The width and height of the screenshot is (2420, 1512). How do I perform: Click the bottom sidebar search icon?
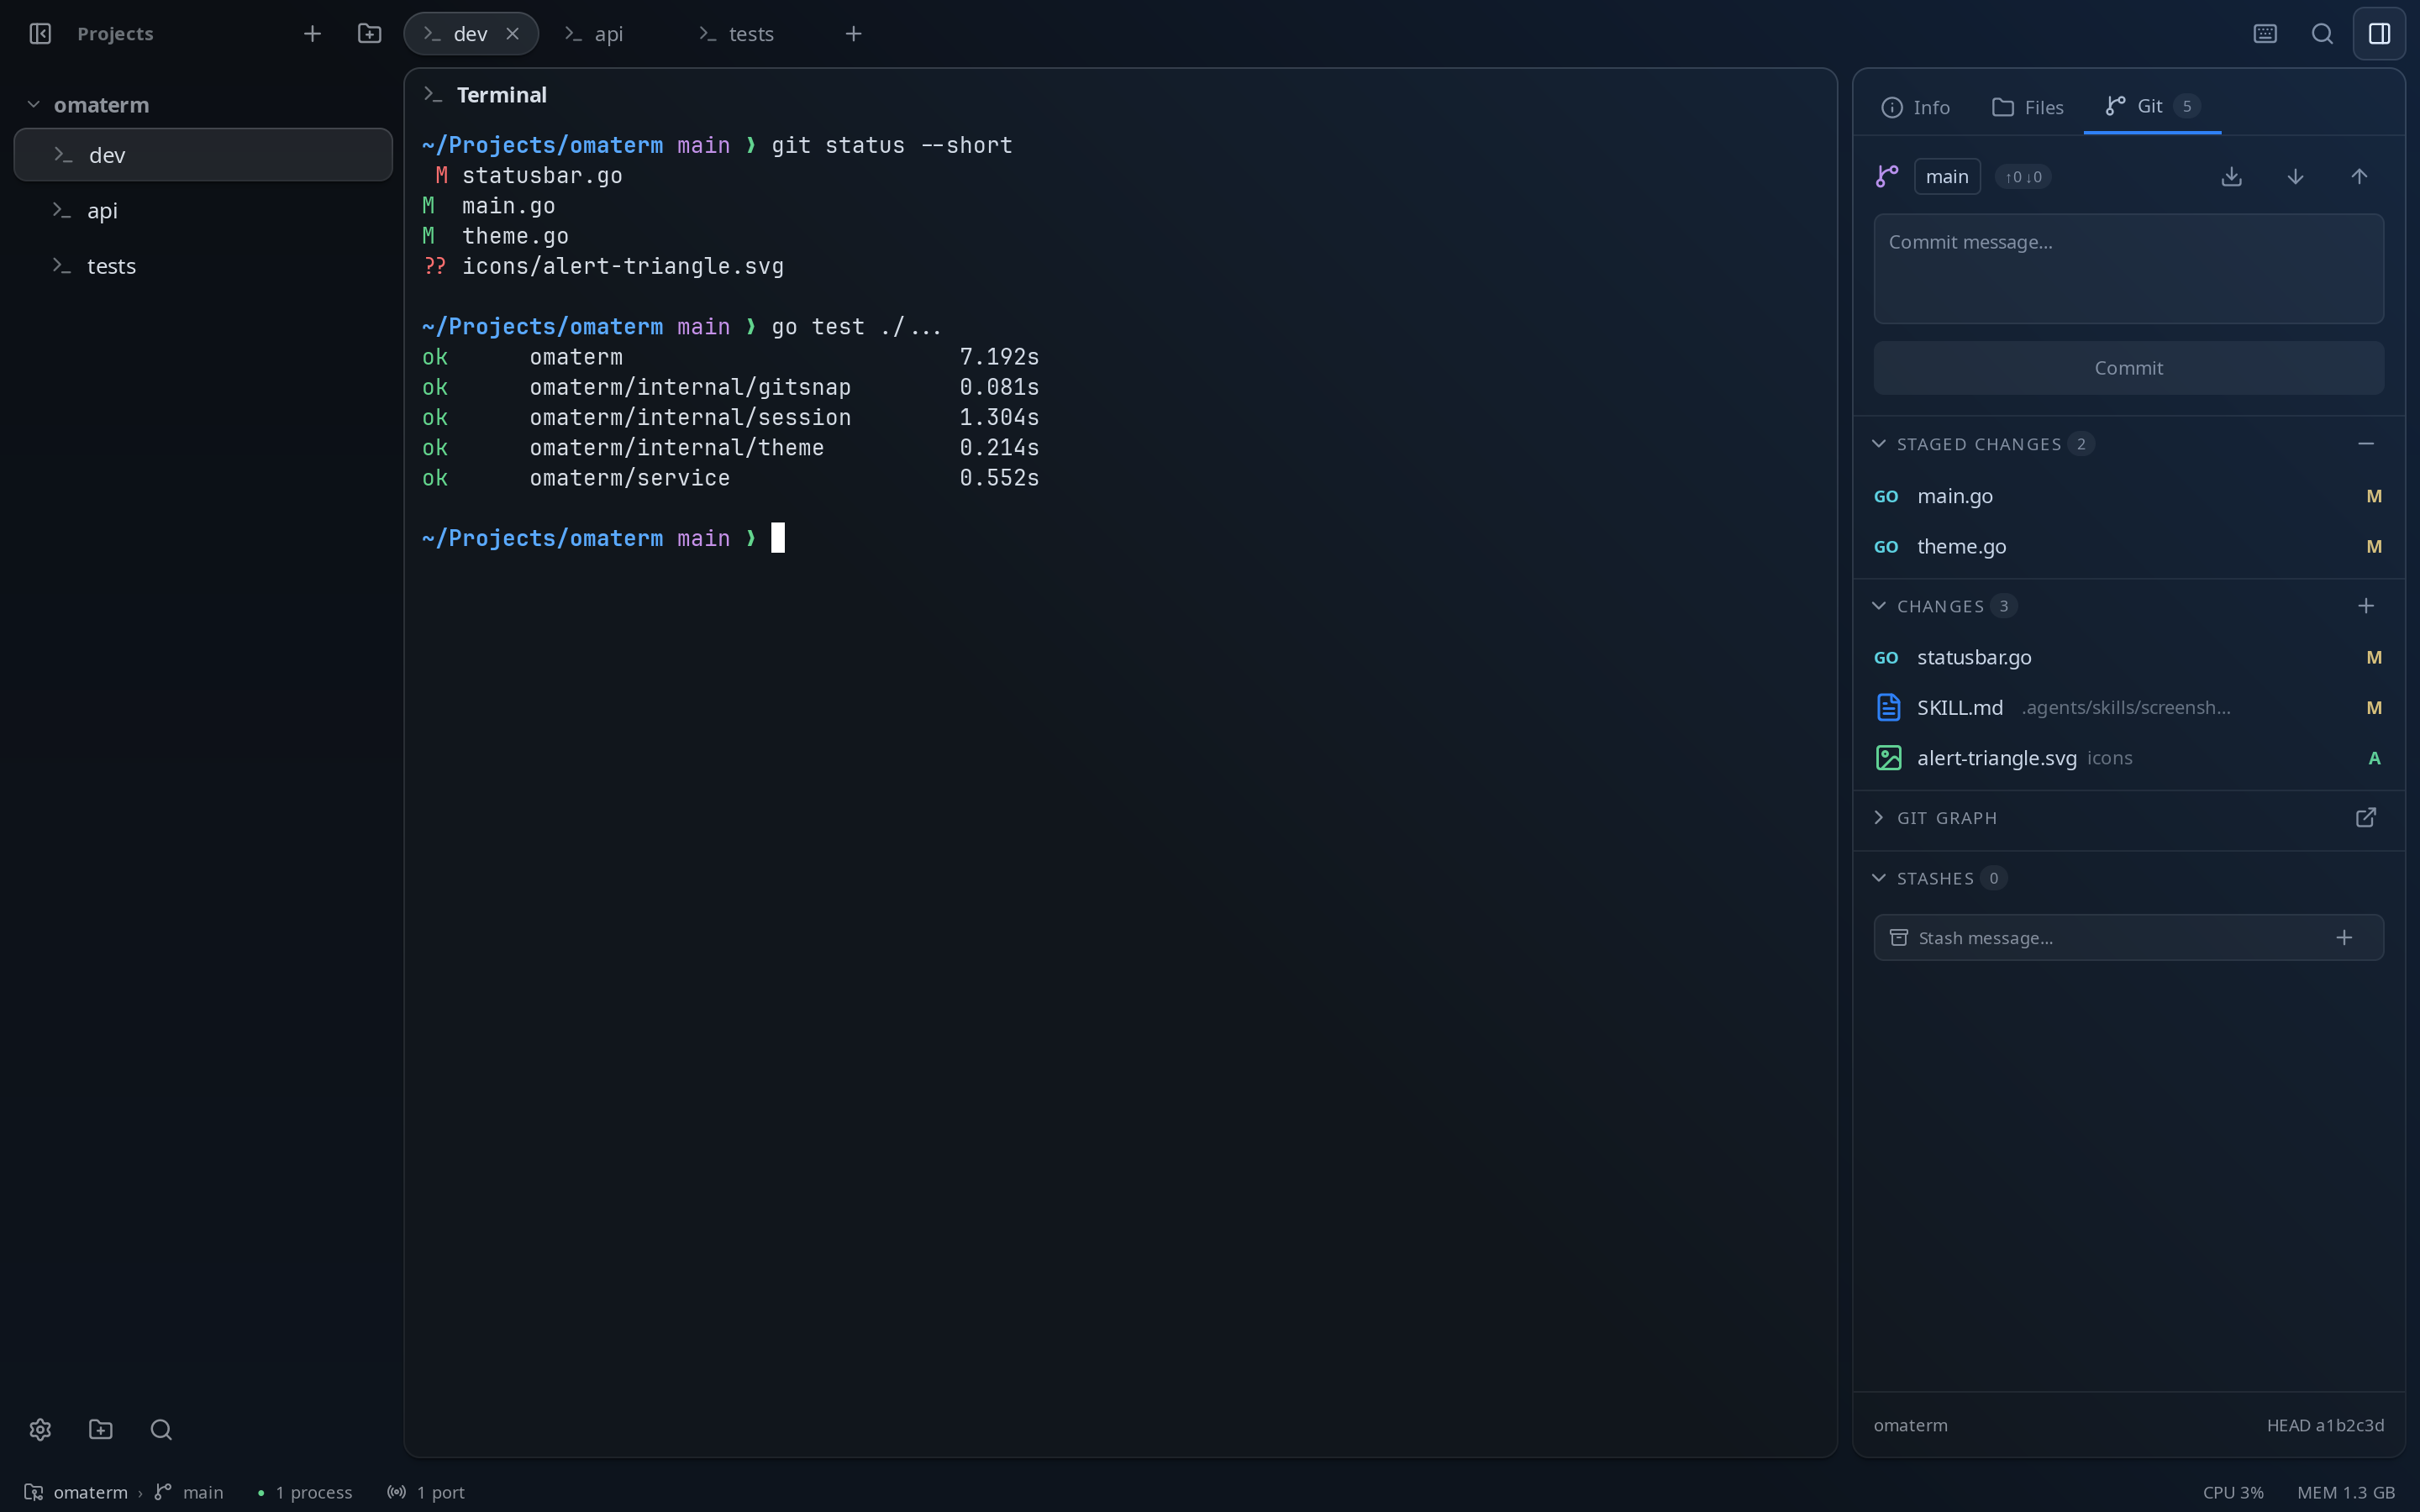pos(161,1430)
